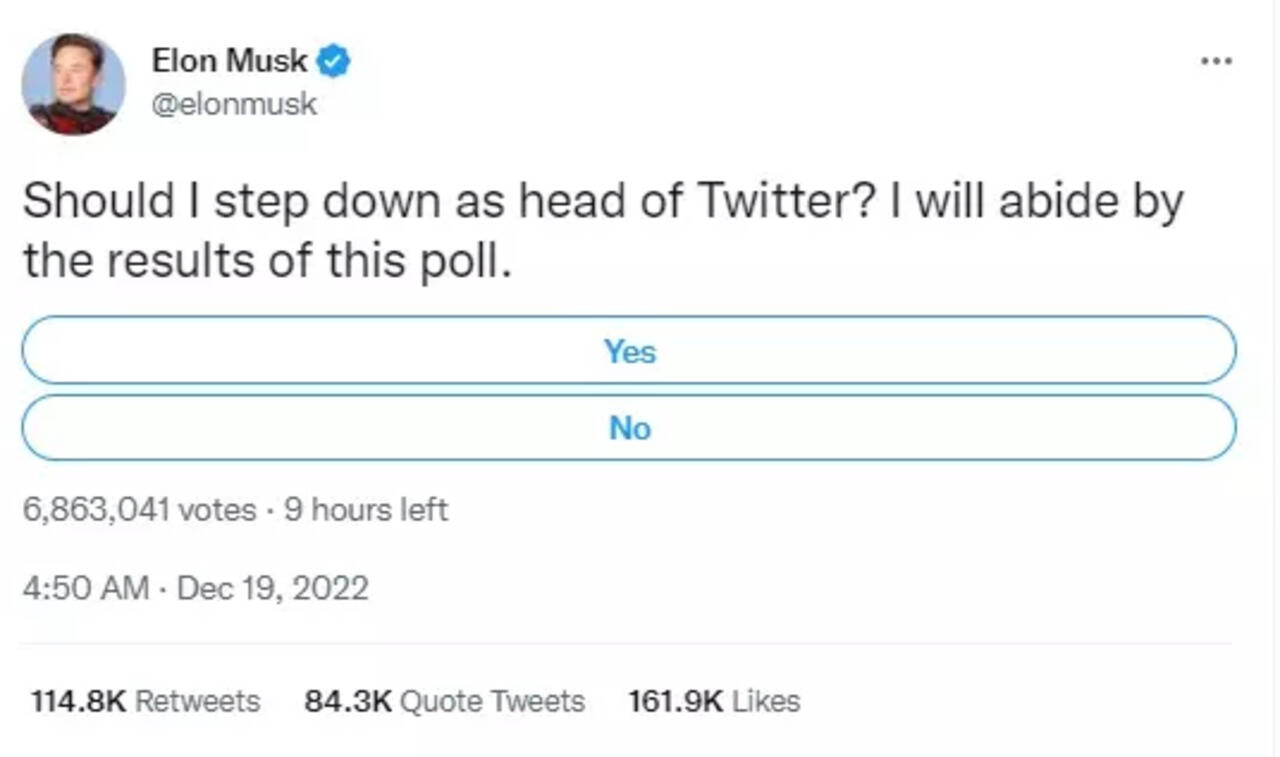
Task: Click the 161.9K like count number
Action: coord(675,701)
